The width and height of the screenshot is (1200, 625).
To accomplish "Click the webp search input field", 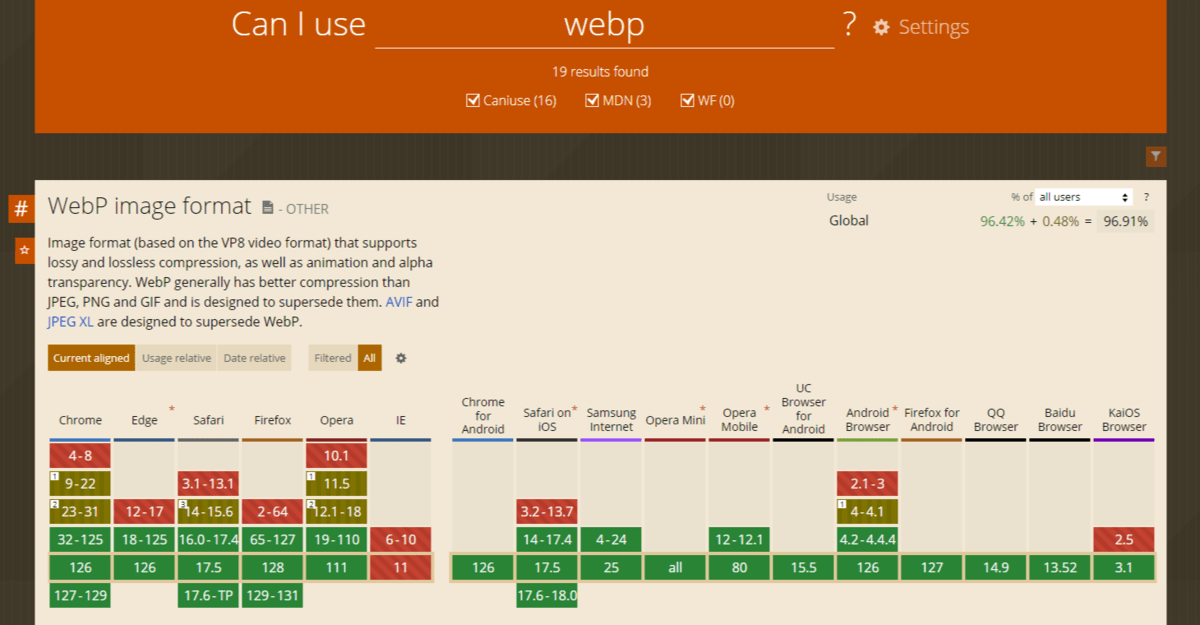I will (604, 25).
